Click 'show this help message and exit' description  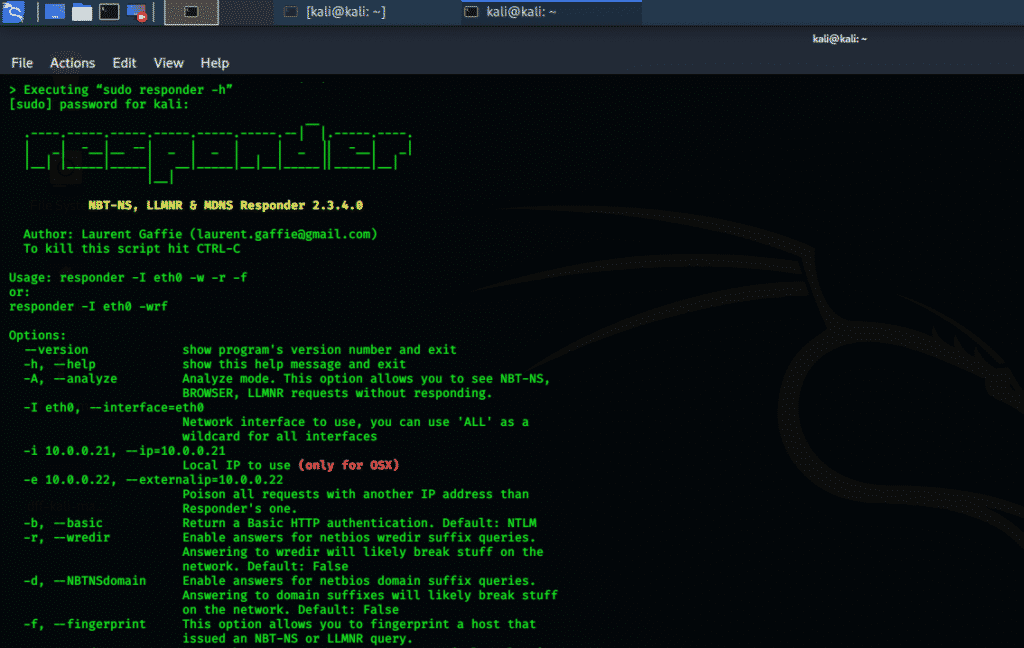click(294, 364)
